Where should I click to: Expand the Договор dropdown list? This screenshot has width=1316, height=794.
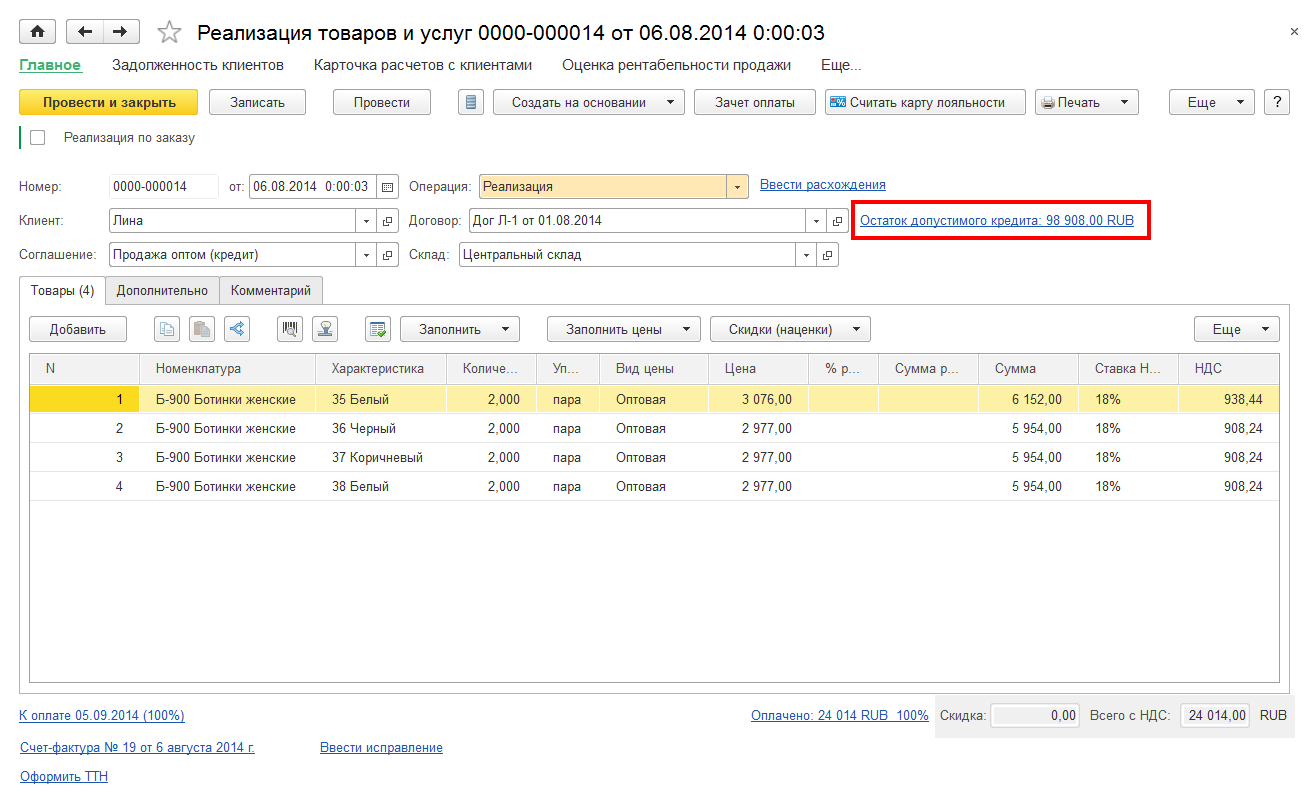point(816,221)
